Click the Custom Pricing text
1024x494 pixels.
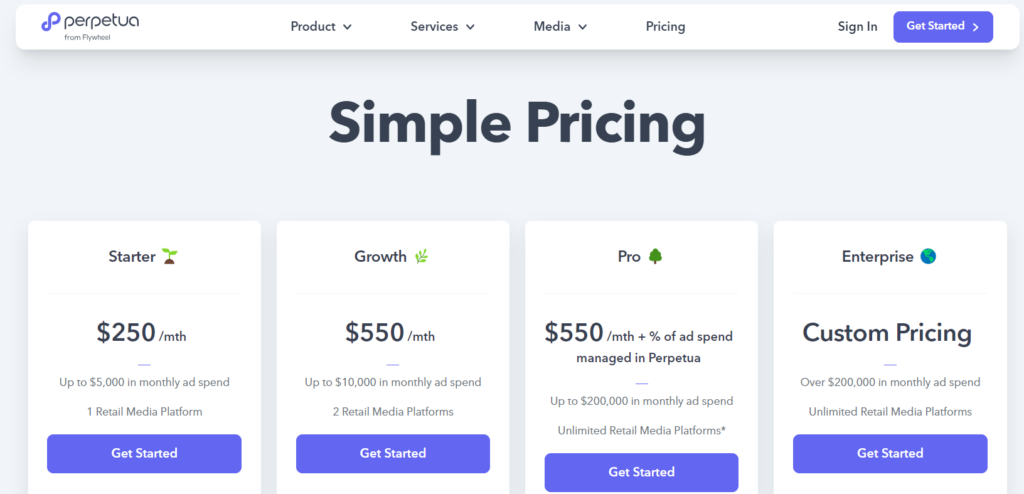point(887,333)
